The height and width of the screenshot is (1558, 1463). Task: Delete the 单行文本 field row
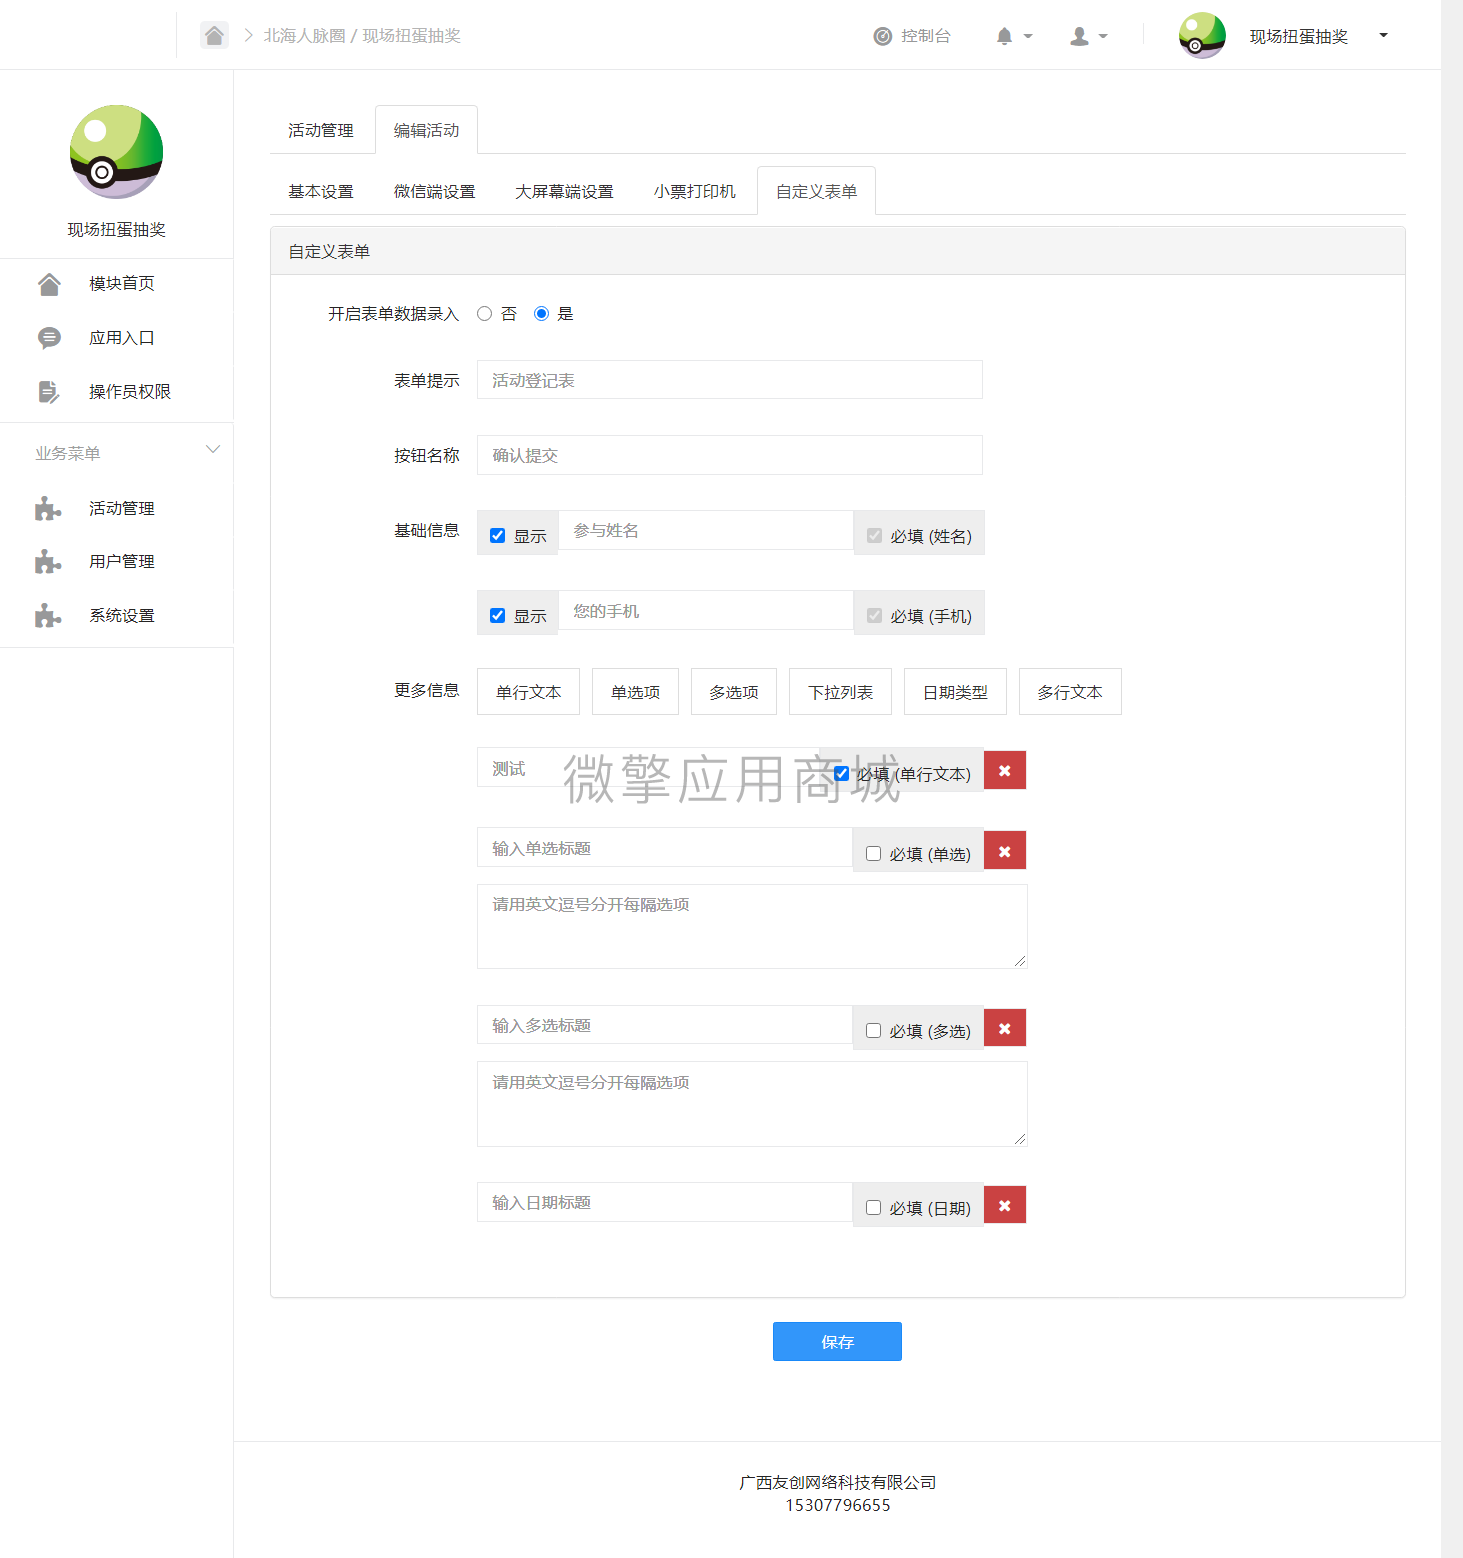tap(1005, 770)
